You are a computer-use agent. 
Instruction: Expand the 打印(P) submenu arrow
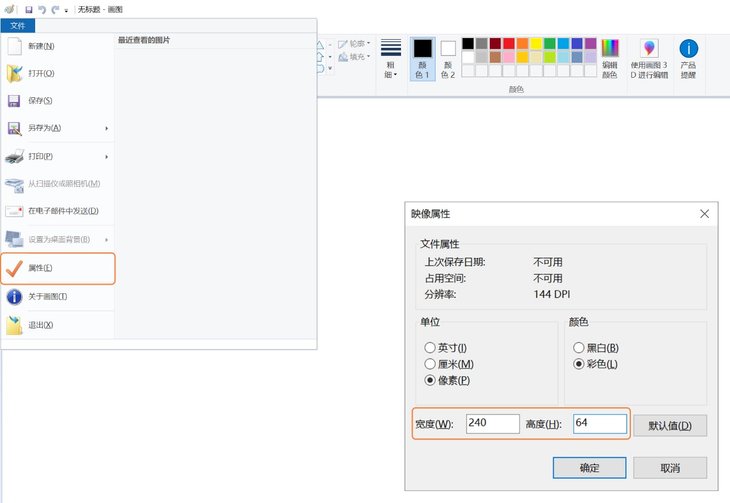point(106,156)
